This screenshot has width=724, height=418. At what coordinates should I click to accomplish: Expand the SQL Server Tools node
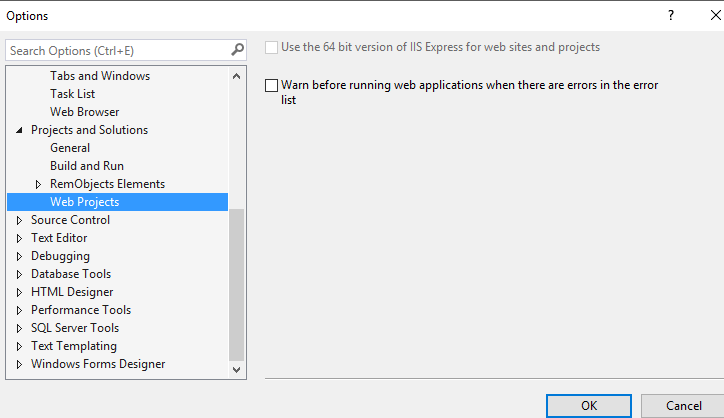tap(19, 328)
